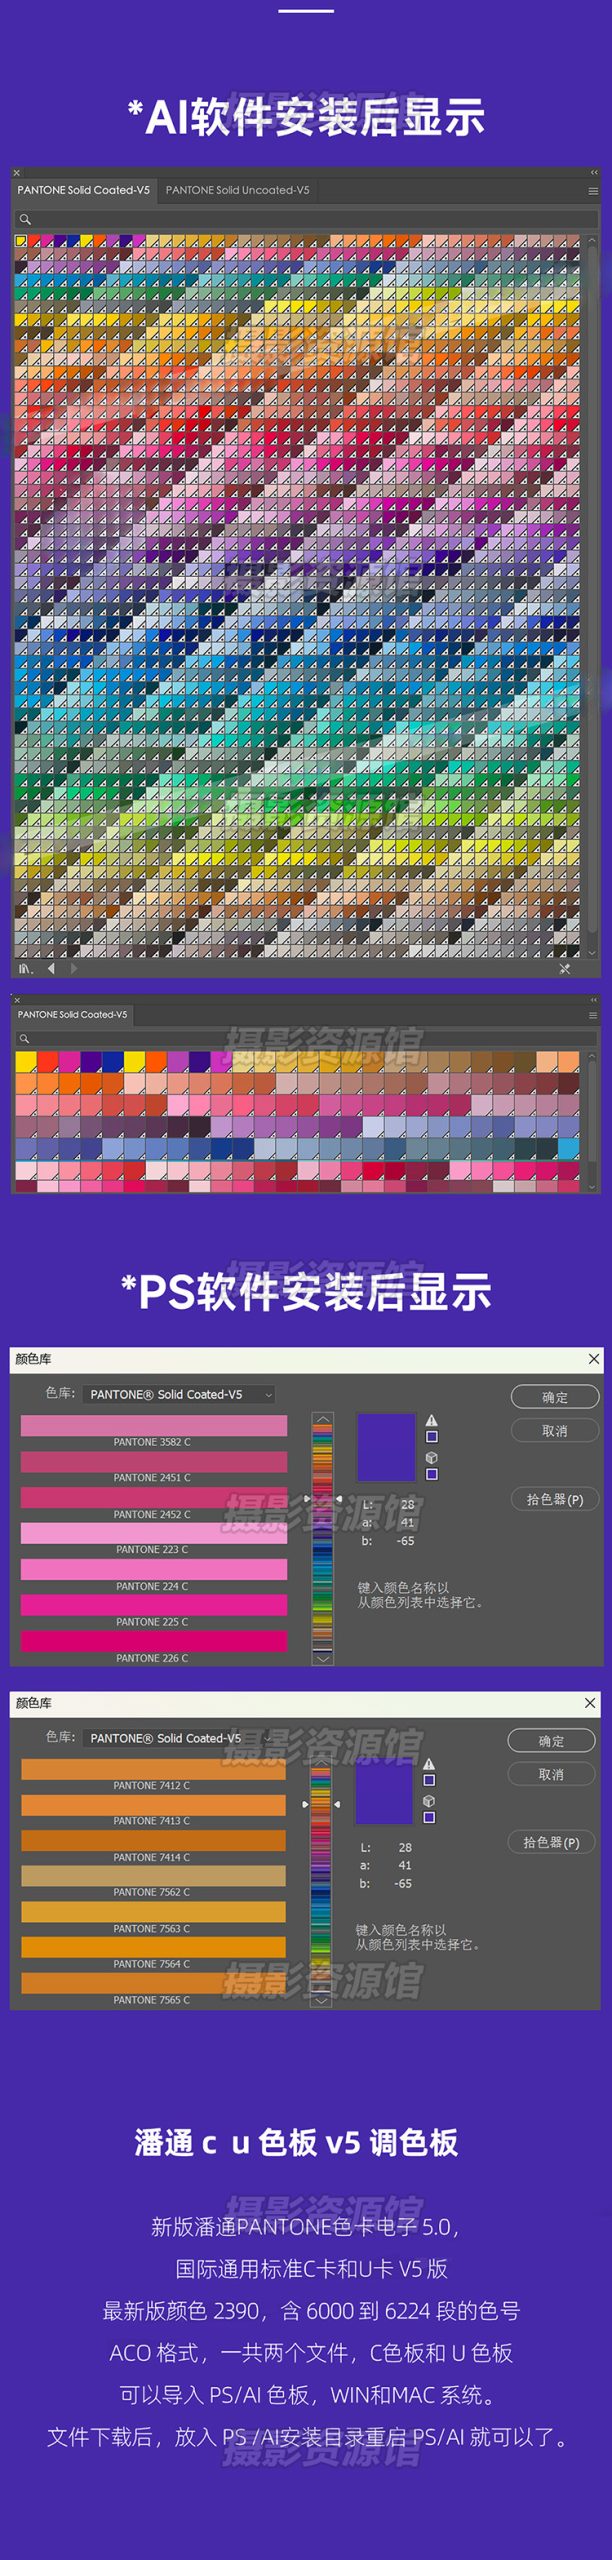Switch to PANTONE Solid Uncoated-V5 tab

point(237,190)
